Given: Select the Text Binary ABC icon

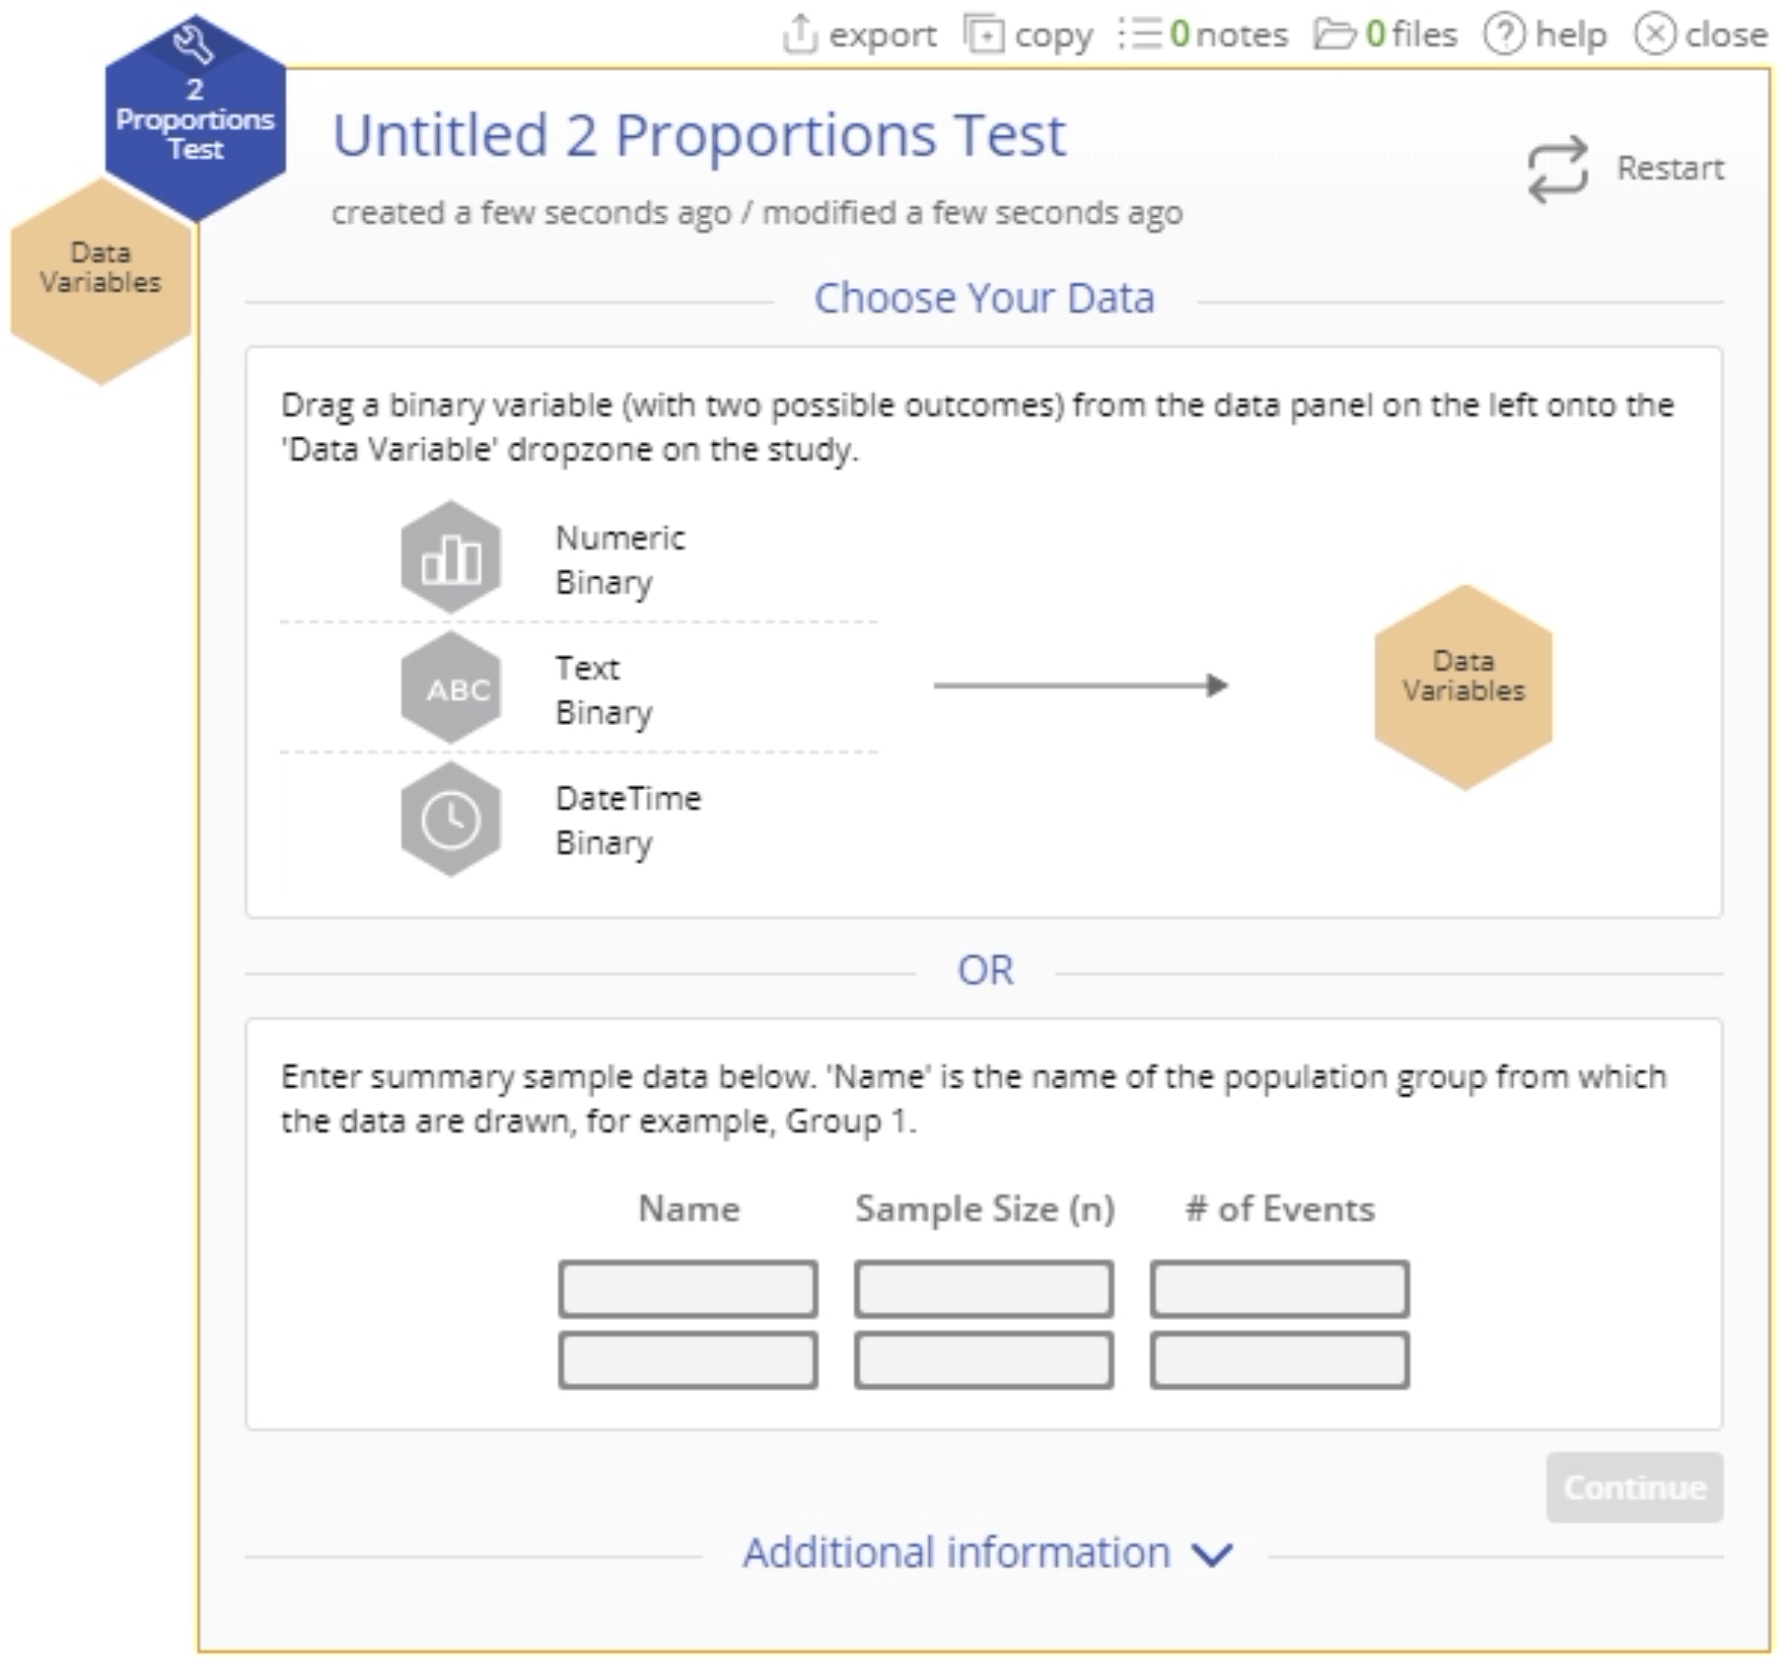Looking at the screenshot, I should 451,688.
